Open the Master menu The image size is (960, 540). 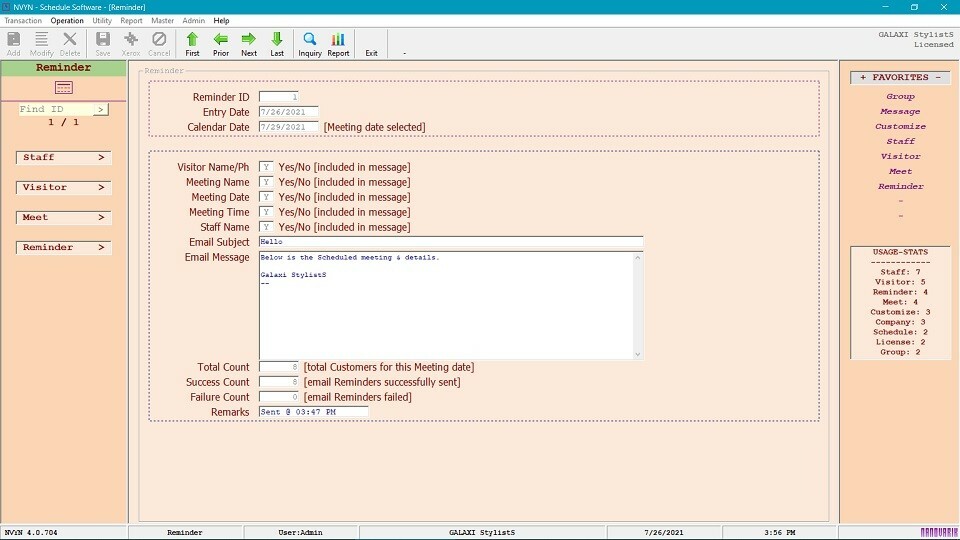pos(162,20)
